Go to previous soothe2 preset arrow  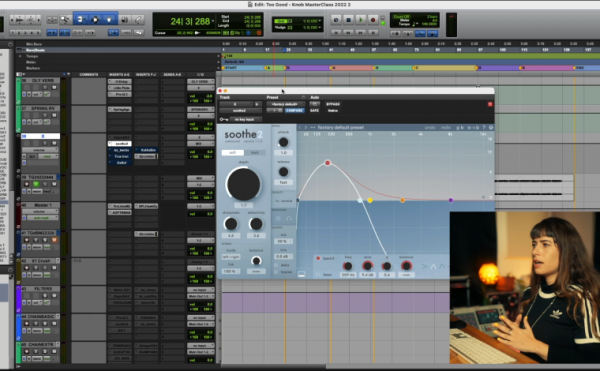300,127
